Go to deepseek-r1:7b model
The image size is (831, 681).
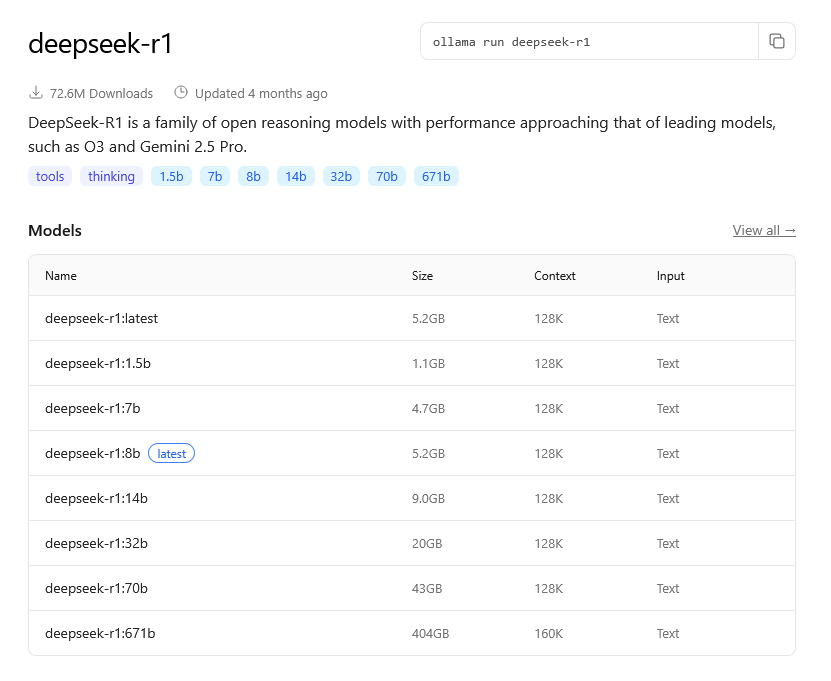click(x=91, y=408)
